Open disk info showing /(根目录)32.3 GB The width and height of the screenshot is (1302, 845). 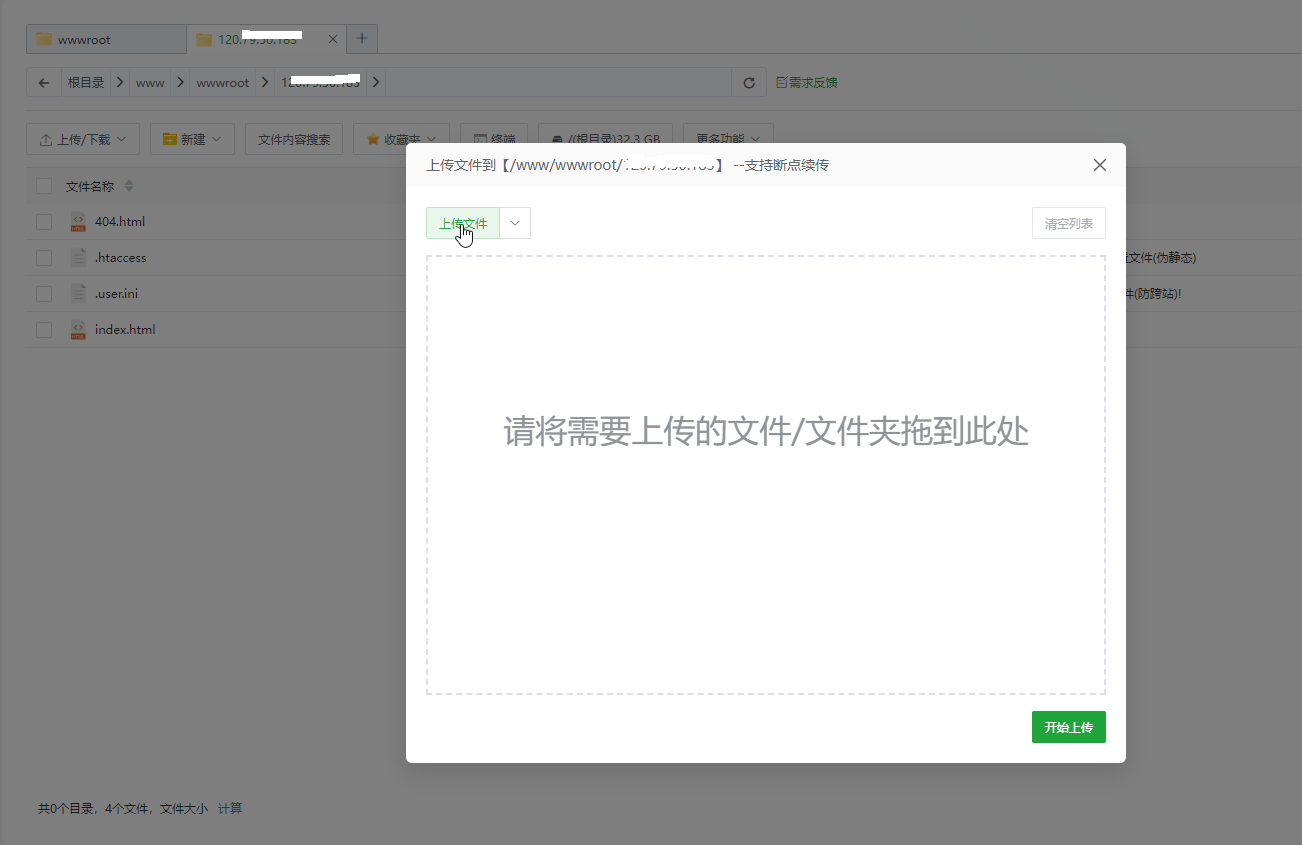(x=605, y=139)
